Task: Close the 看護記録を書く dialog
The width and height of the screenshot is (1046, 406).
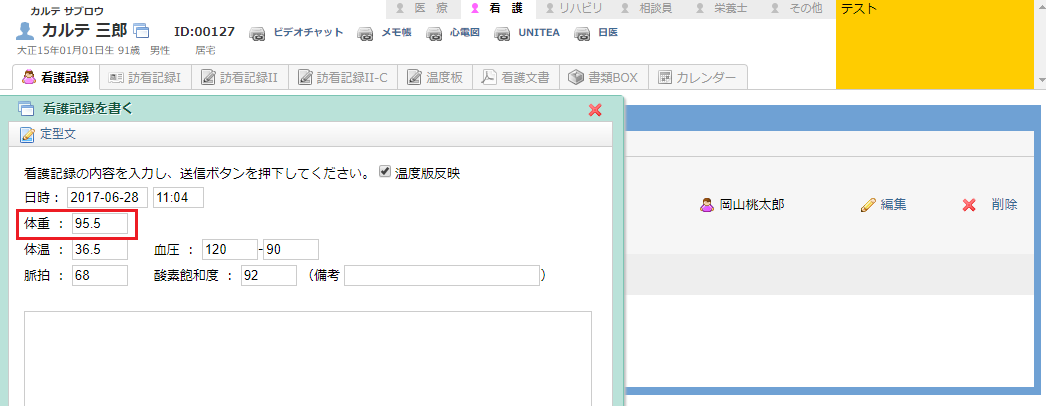Action: coord(595,110)
